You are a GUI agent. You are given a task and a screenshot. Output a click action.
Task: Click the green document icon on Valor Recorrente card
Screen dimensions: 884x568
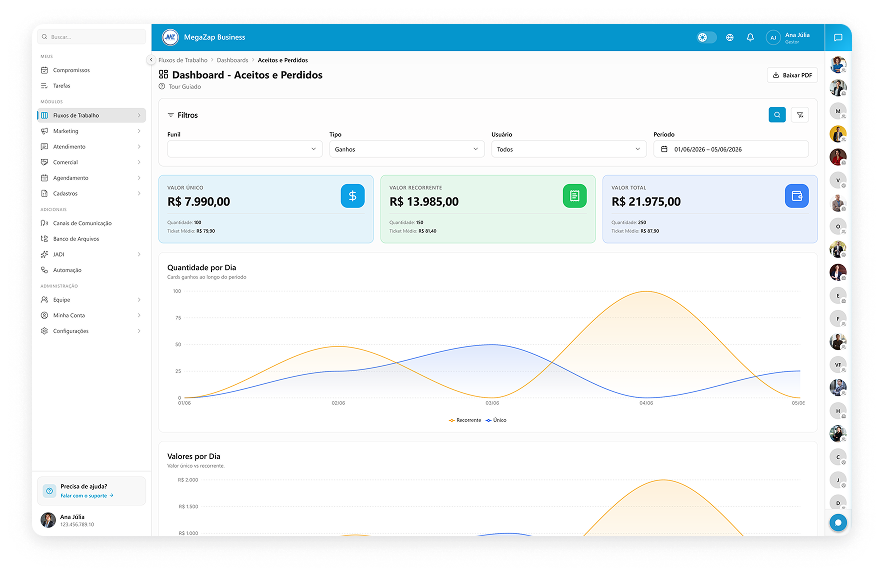tap(574, 196)
